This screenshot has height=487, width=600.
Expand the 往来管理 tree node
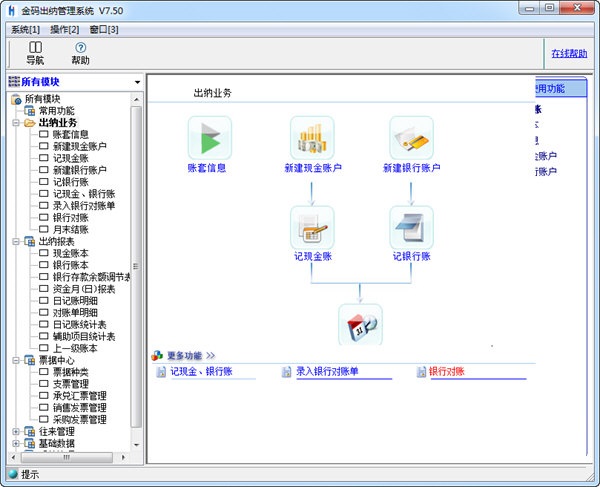[x=16, y=431]
